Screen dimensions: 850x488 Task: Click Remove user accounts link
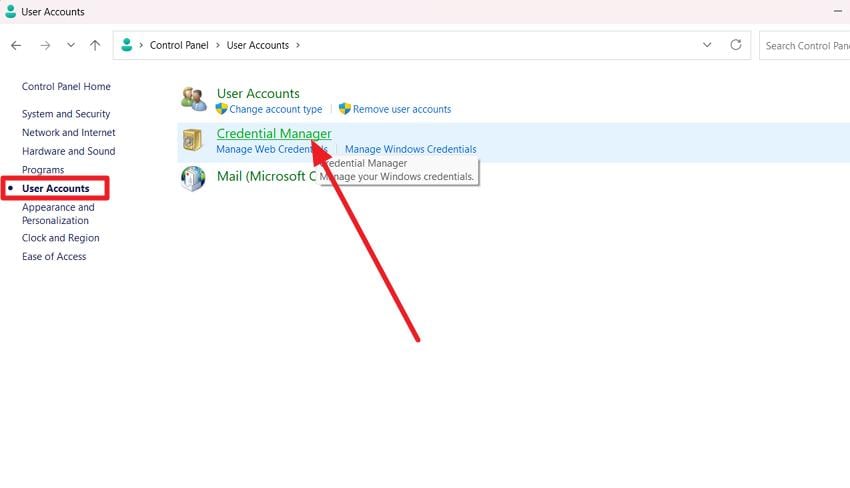(402, 109)
